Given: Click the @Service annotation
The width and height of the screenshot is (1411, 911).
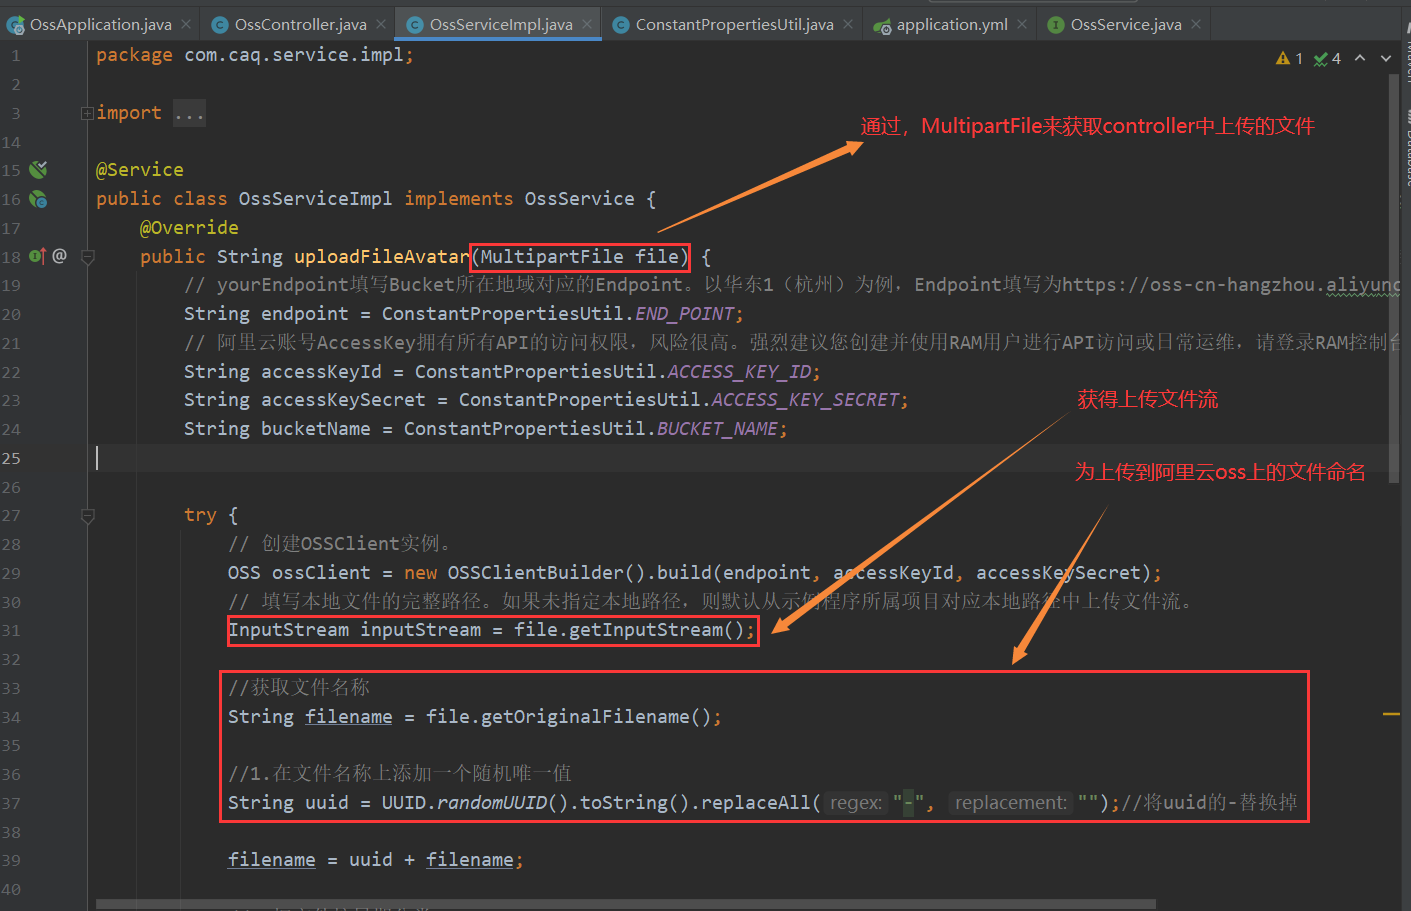Looking at the screenshot, I should pos(140,170).
